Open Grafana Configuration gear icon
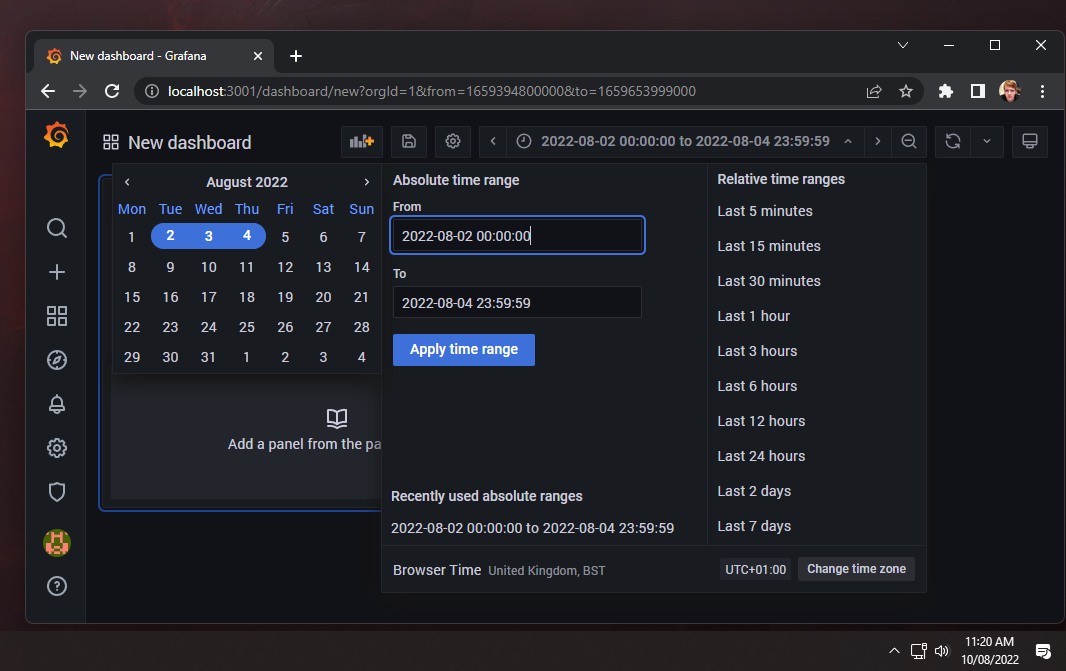Viewport: 1066px width, 671px height. pos(56,448)
